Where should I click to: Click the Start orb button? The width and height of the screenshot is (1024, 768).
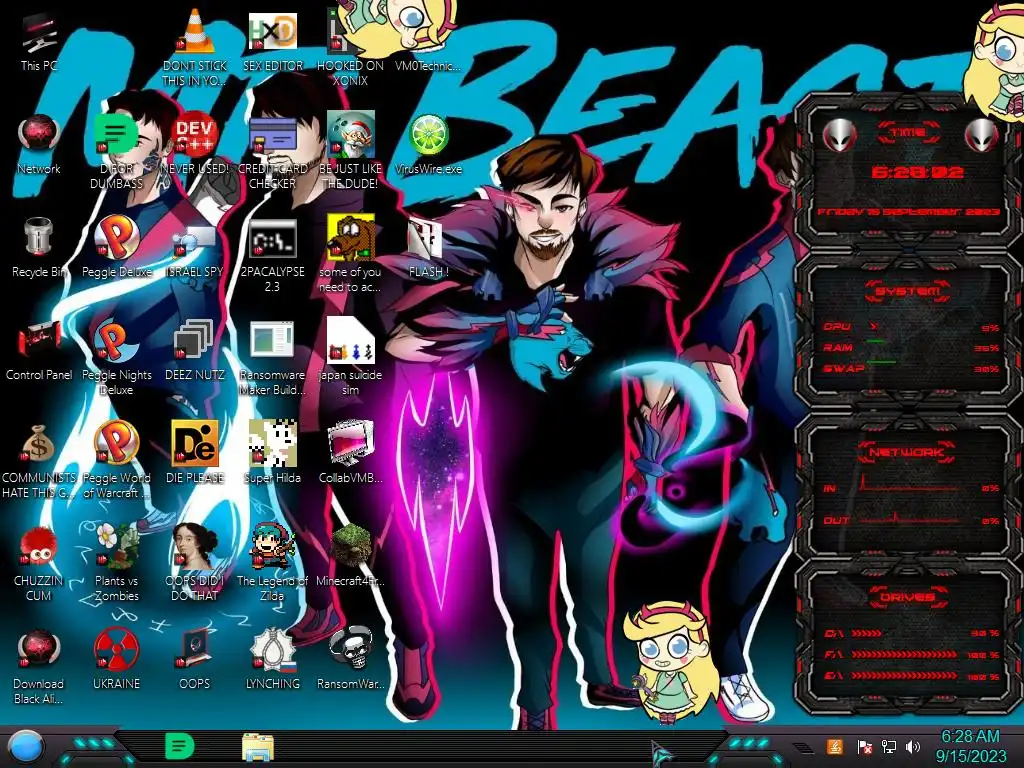click(x=25, y=746)
